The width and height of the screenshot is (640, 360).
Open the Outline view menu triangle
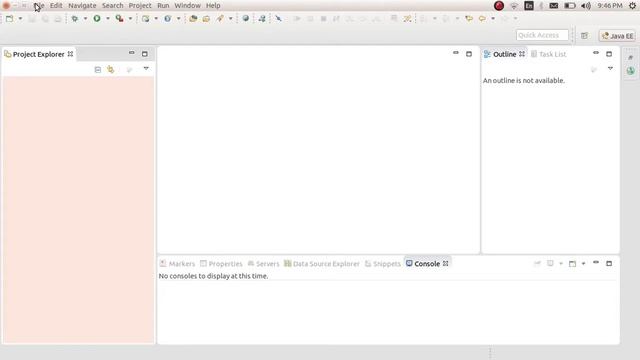[610, 69]
